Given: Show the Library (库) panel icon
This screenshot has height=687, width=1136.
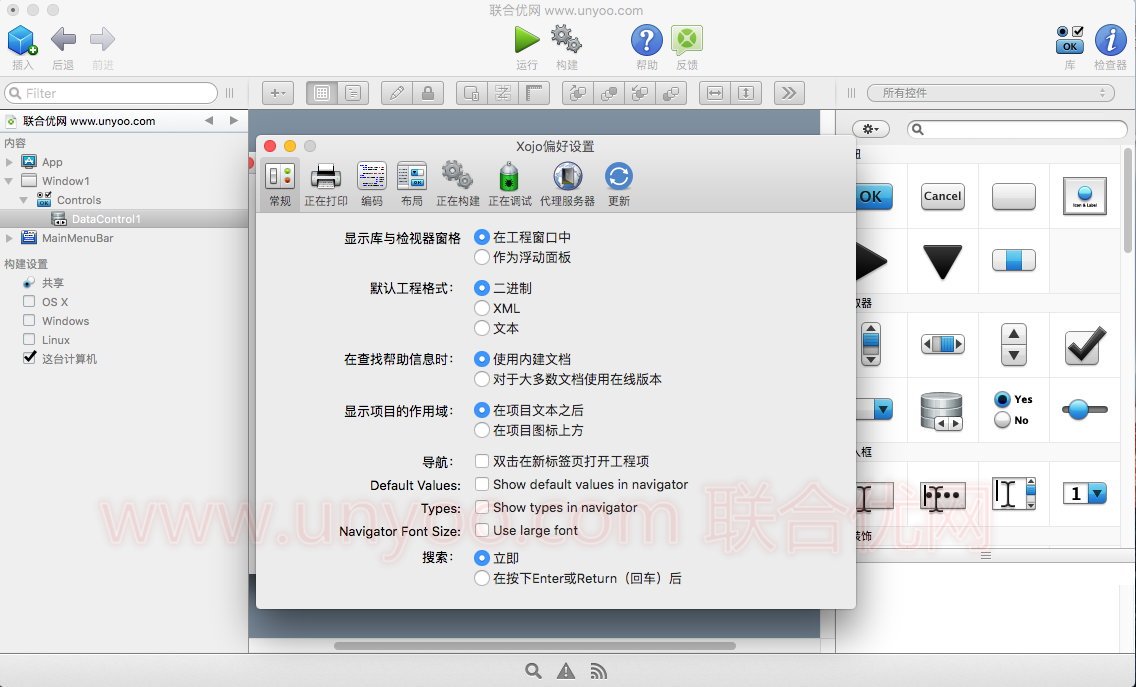Looking at the screenshot, I should [x=1070, y=40].
